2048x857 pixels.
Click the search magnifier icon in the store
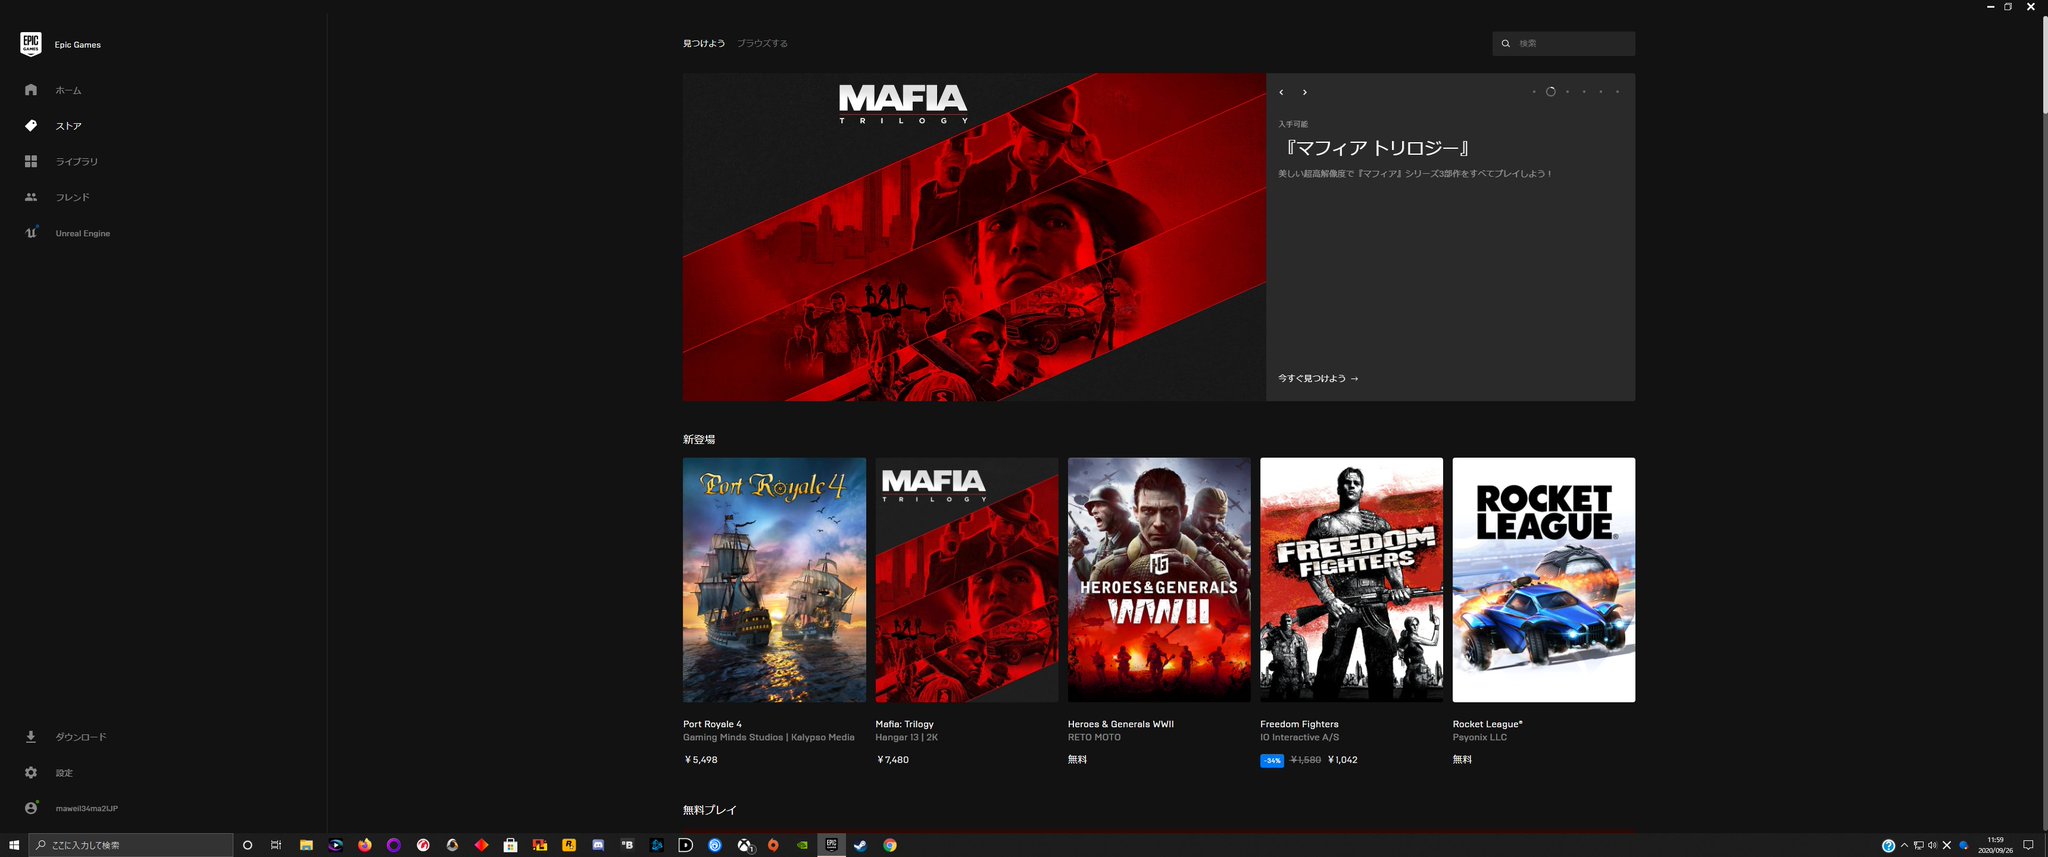1505,44
